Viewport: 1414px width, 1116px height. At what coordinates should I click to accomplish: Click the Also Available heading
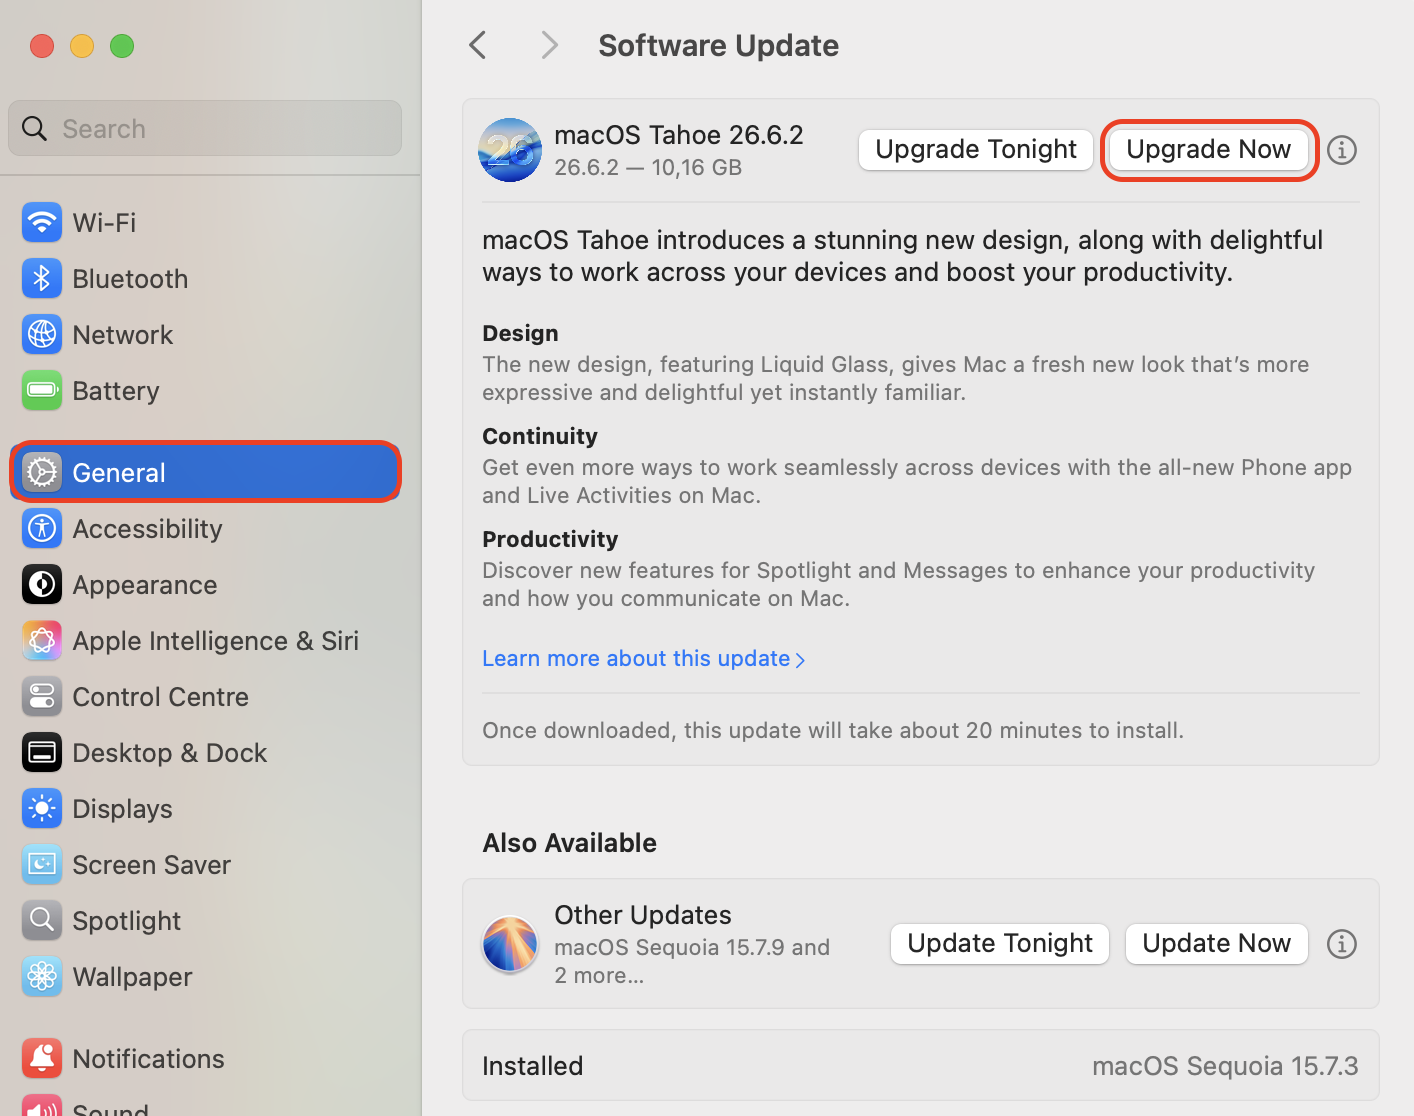click(569, 843)
